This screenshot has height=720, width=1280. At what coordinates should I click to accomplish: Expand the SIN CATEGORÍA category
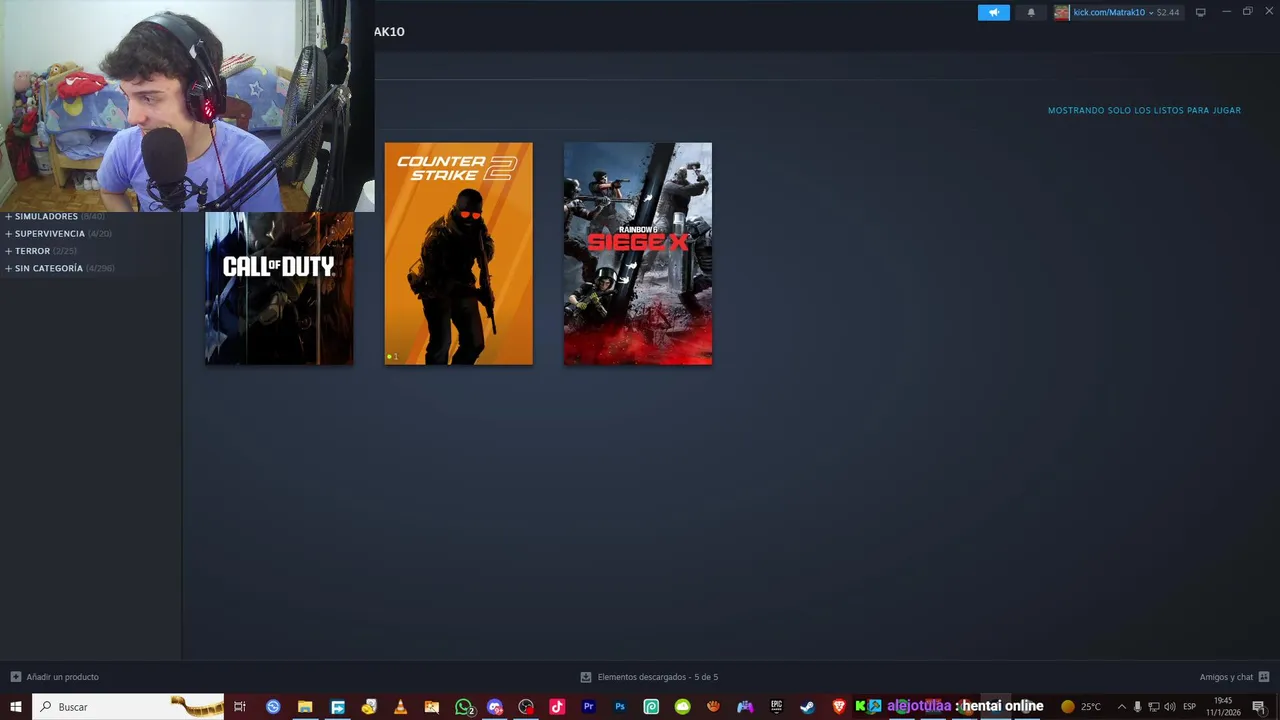click(48, 268)
